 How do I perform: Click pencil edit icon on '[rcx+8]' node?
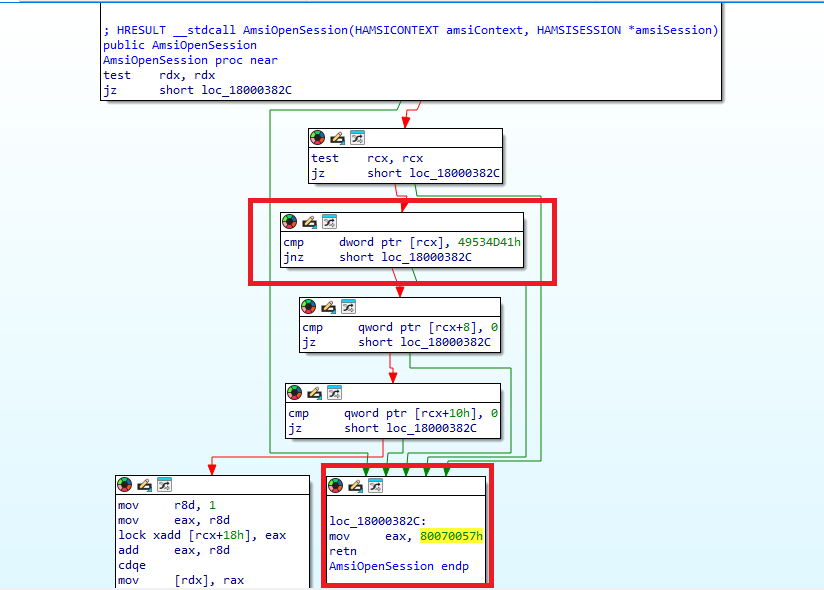(x=328, y=306)
